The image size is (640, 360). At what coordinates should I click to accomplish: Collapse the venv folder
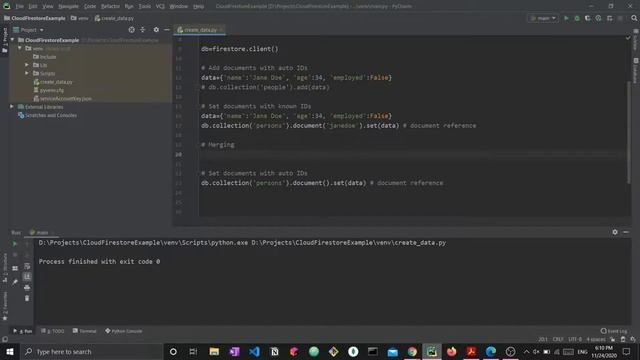point(20,48)
